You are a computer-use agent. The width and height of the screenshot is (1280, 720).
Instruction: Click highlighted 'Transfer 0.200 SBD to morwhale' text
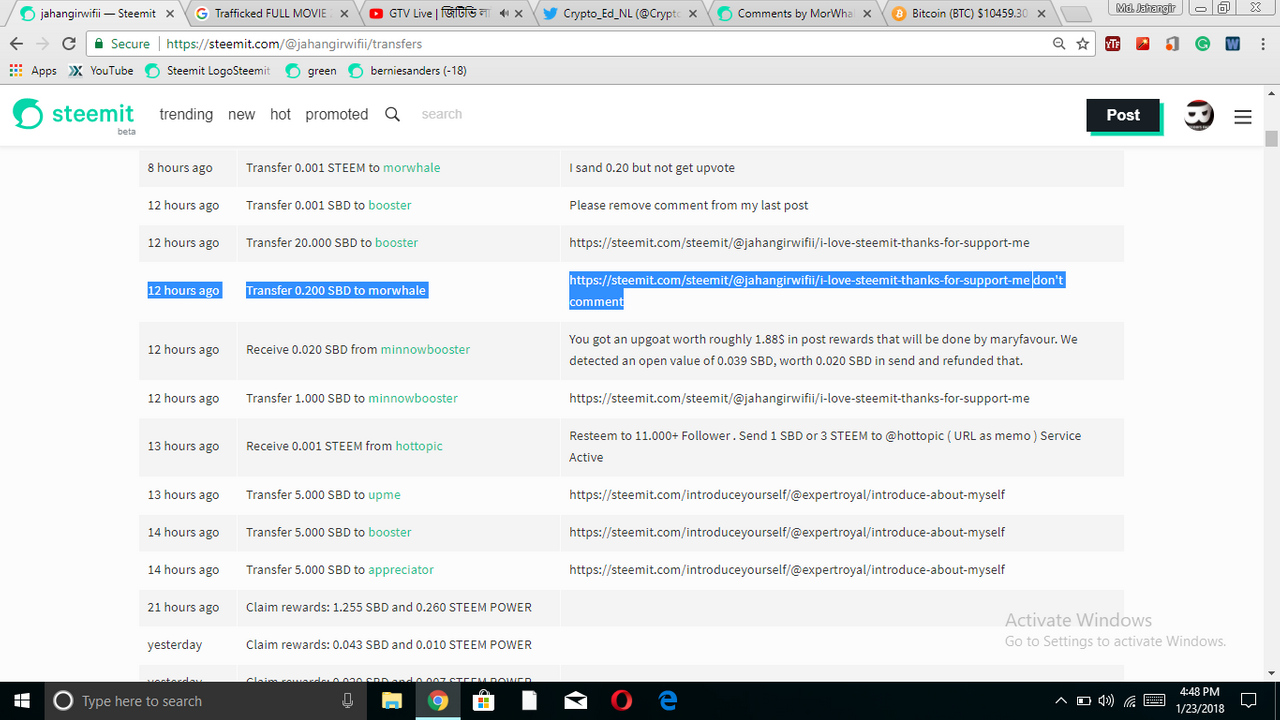pyautogui.click(x=336, y=291)
